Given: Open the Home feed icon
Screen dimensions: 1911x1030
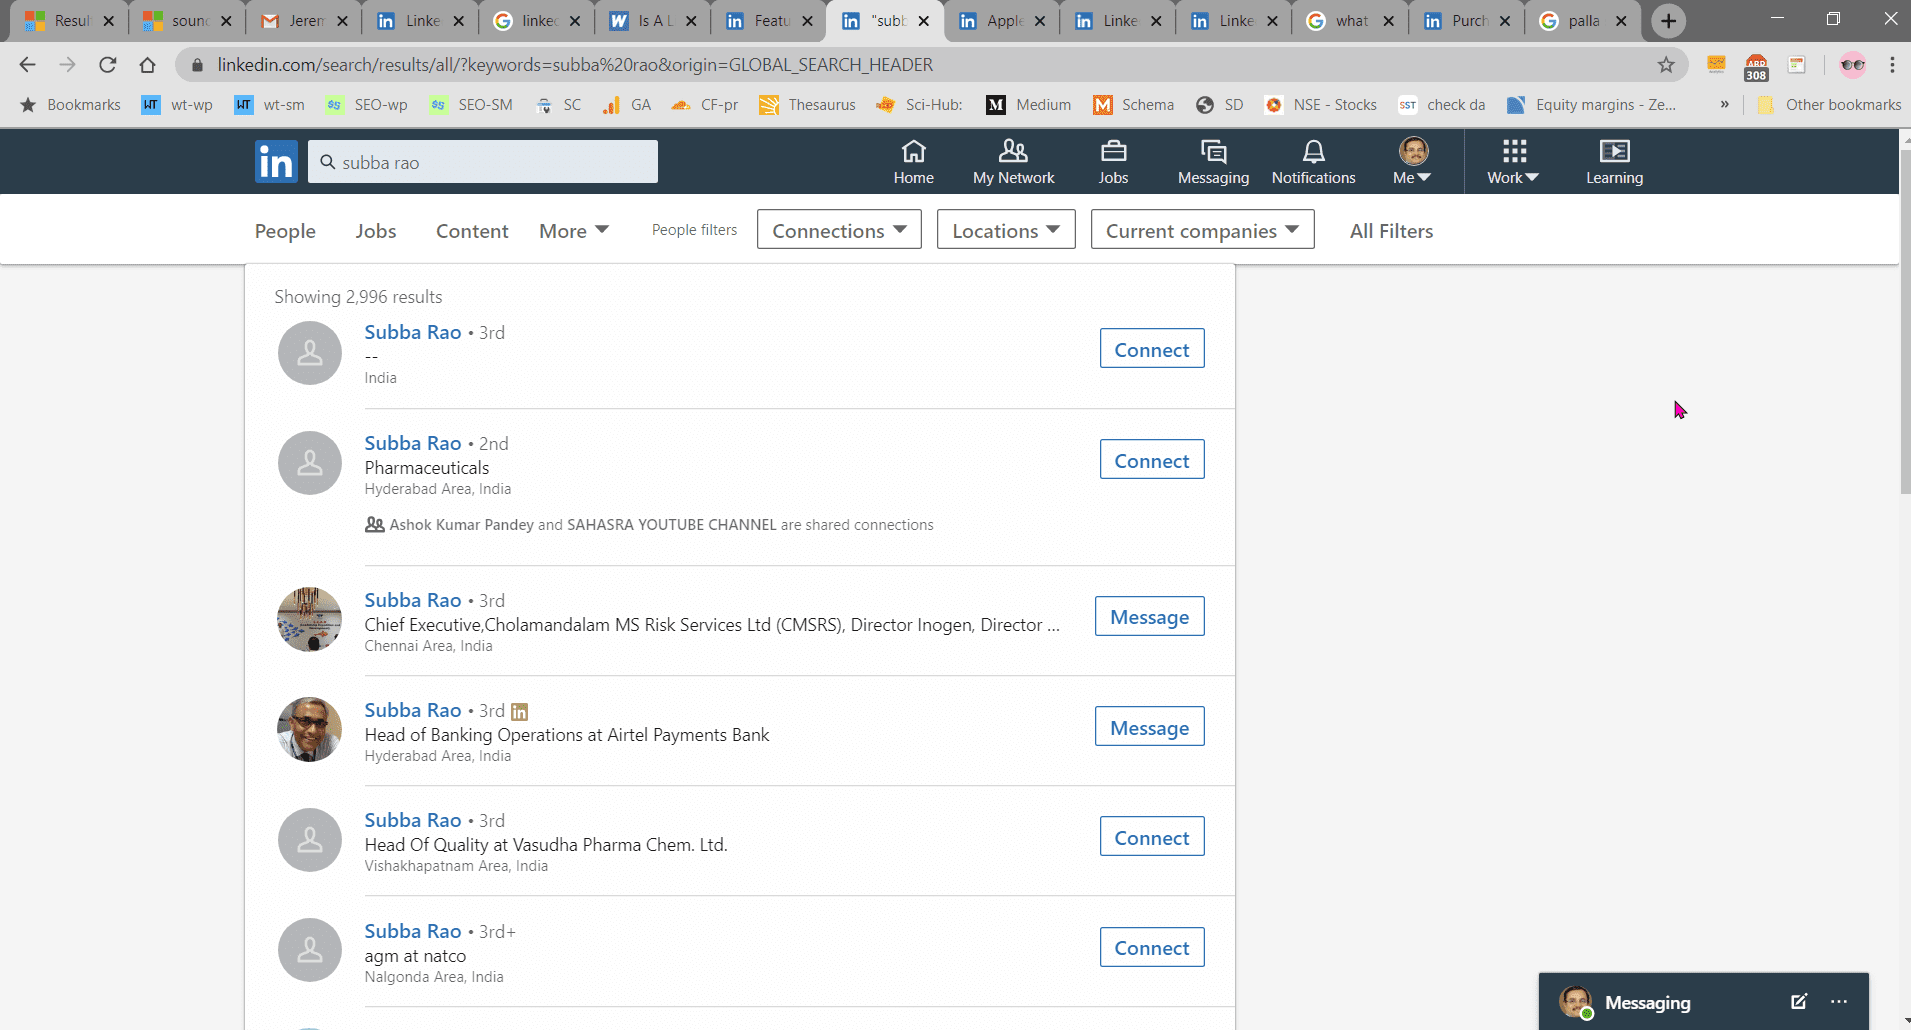Looking at the screenshot, I should (913, 151).
